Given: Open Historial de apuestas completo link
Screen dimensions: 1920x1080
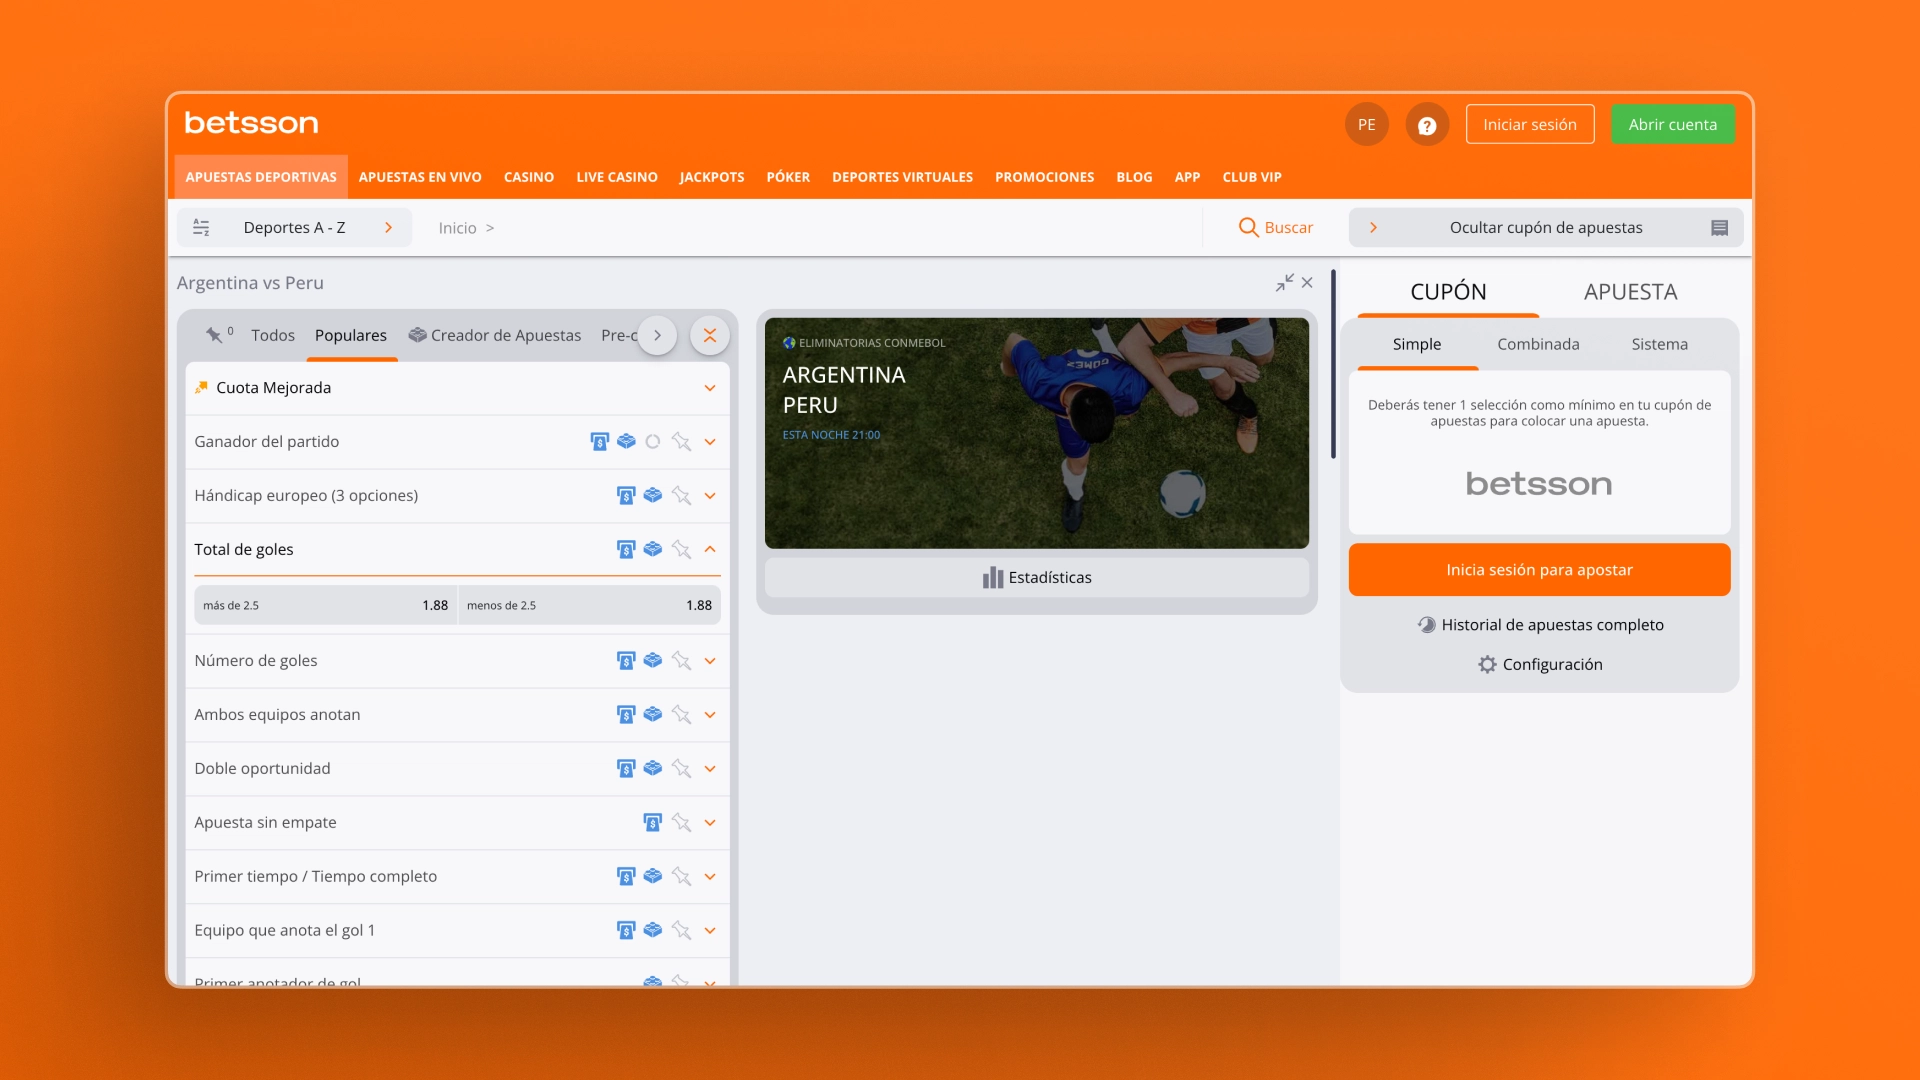Looking at the screenshot, I should 1540,625.
